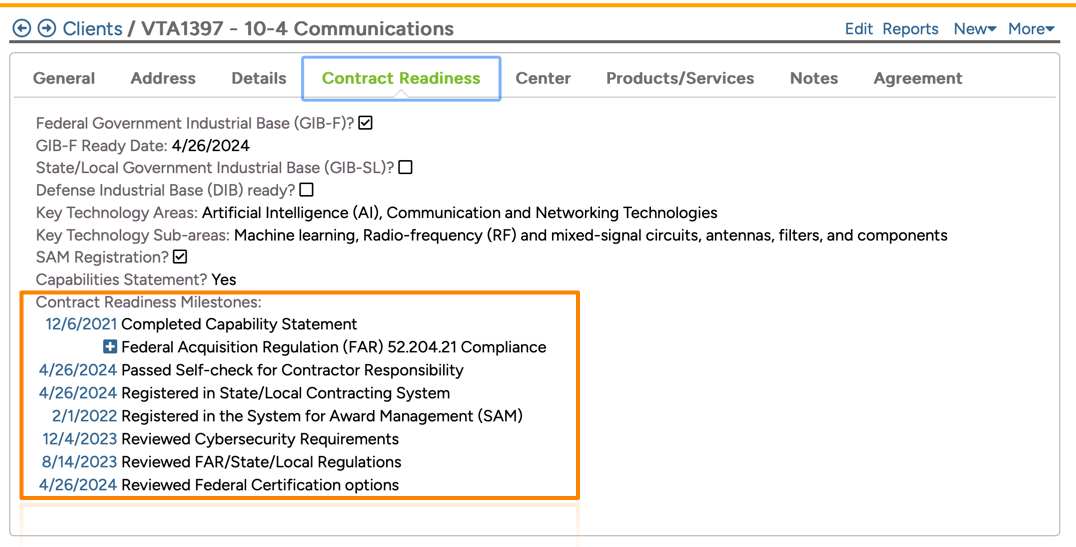Viewport: 1076px width, 547px height.
Task: Click the forward arrow navigation icon
Action: point(46,29)
